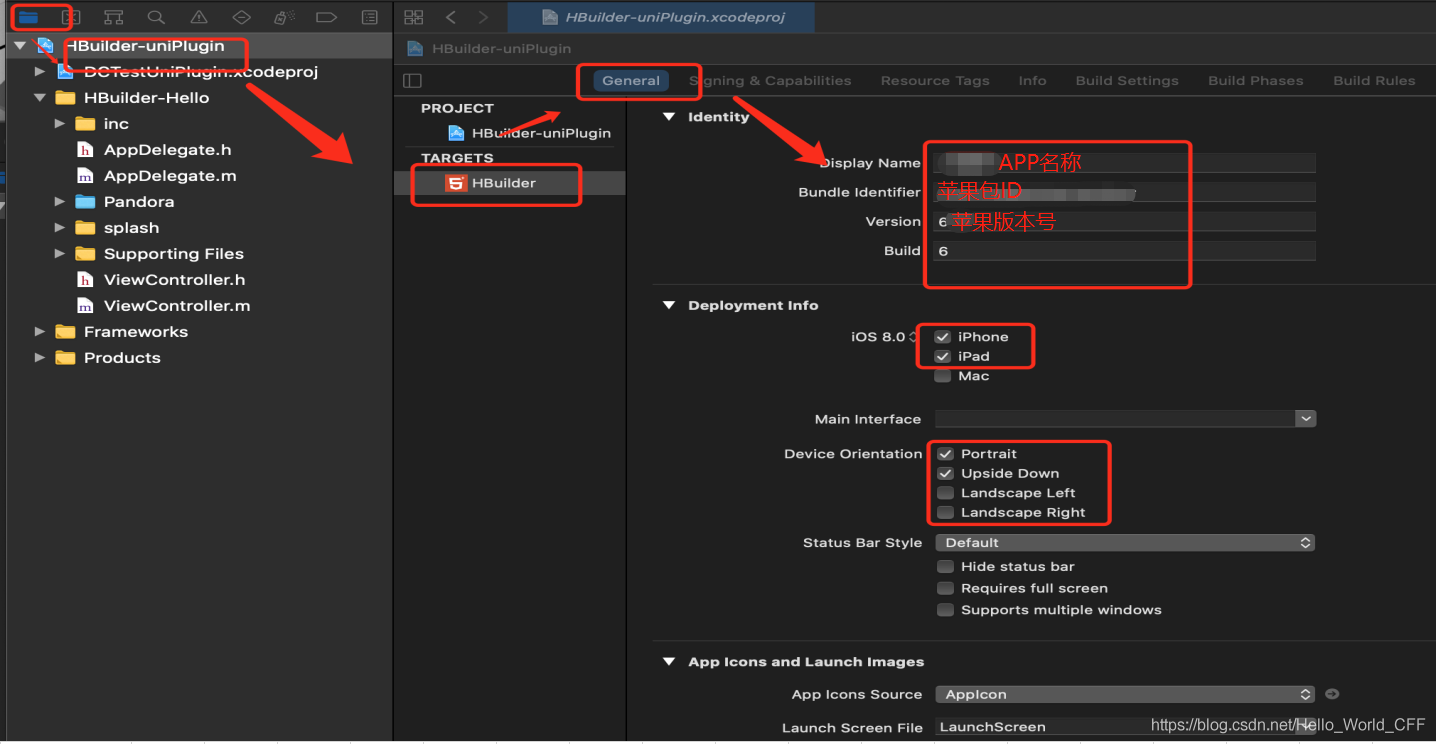Expand the Supporting Files group
The width and height of the screenshot is (1436, 744).
(60, 254)
